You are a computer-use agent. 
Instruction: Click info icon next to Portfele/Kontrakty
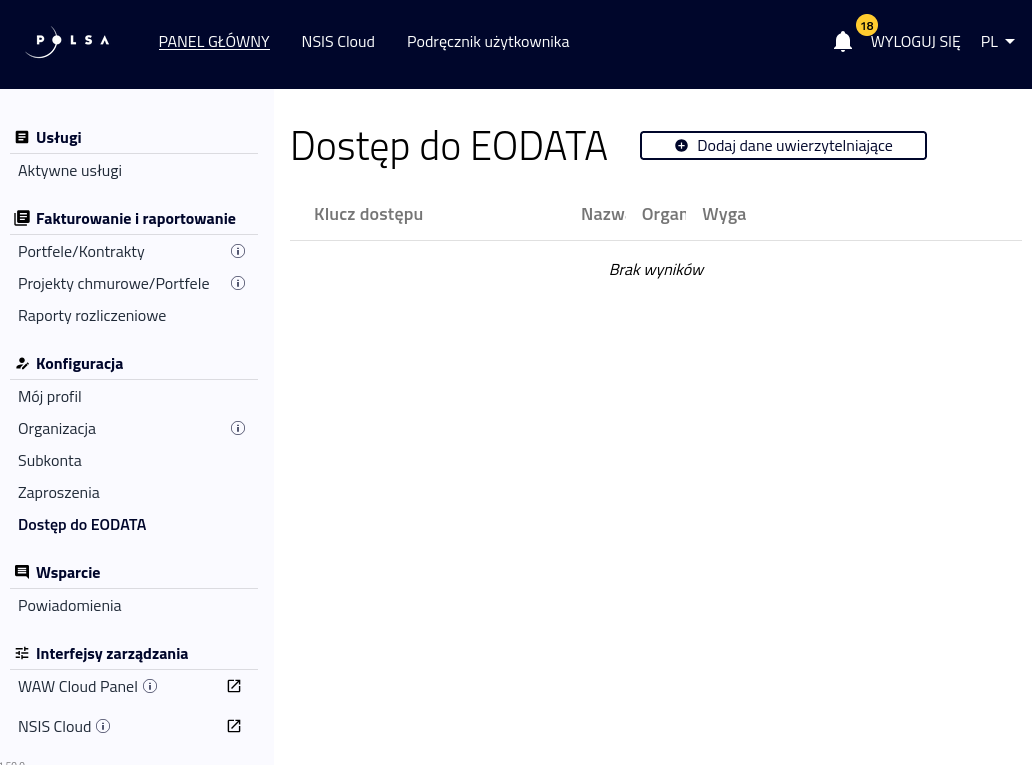pos(238,251)
